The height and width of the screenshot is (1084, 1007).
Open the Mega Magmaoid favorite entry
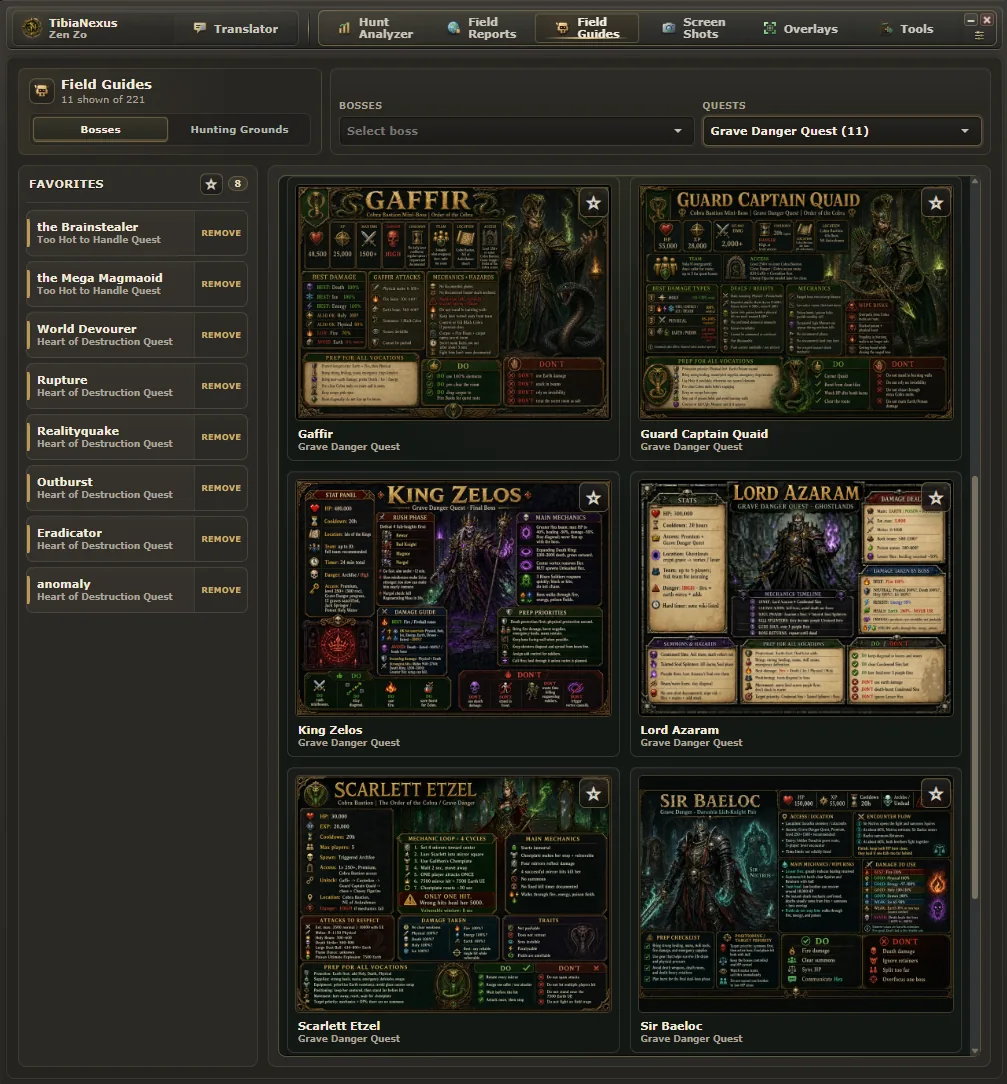point(111,284)
